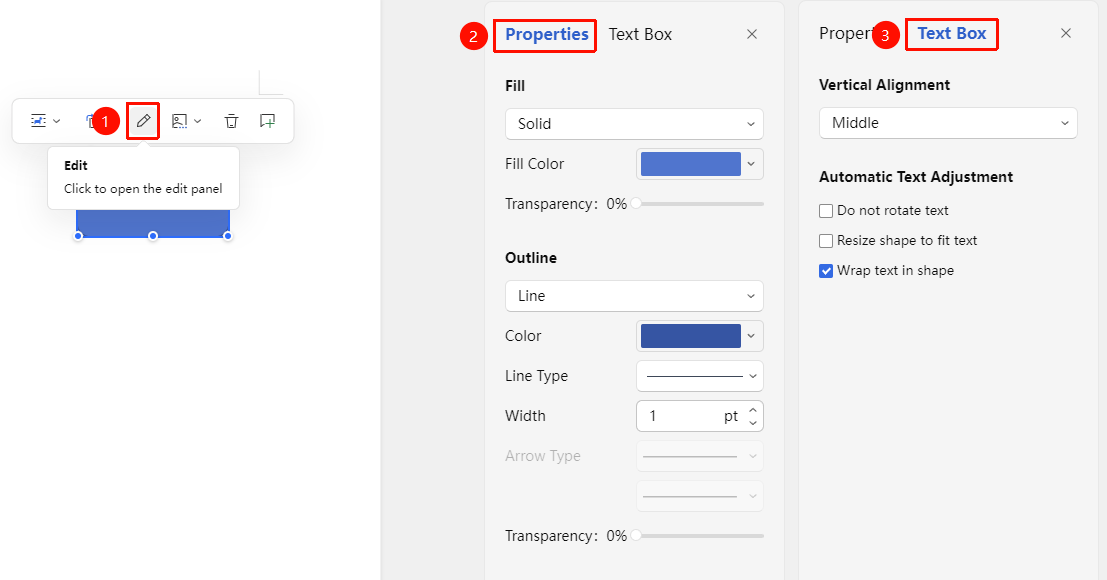Click the "Vertical Alignment" heading
The image size is (1107, 580).
coord(884,85)
